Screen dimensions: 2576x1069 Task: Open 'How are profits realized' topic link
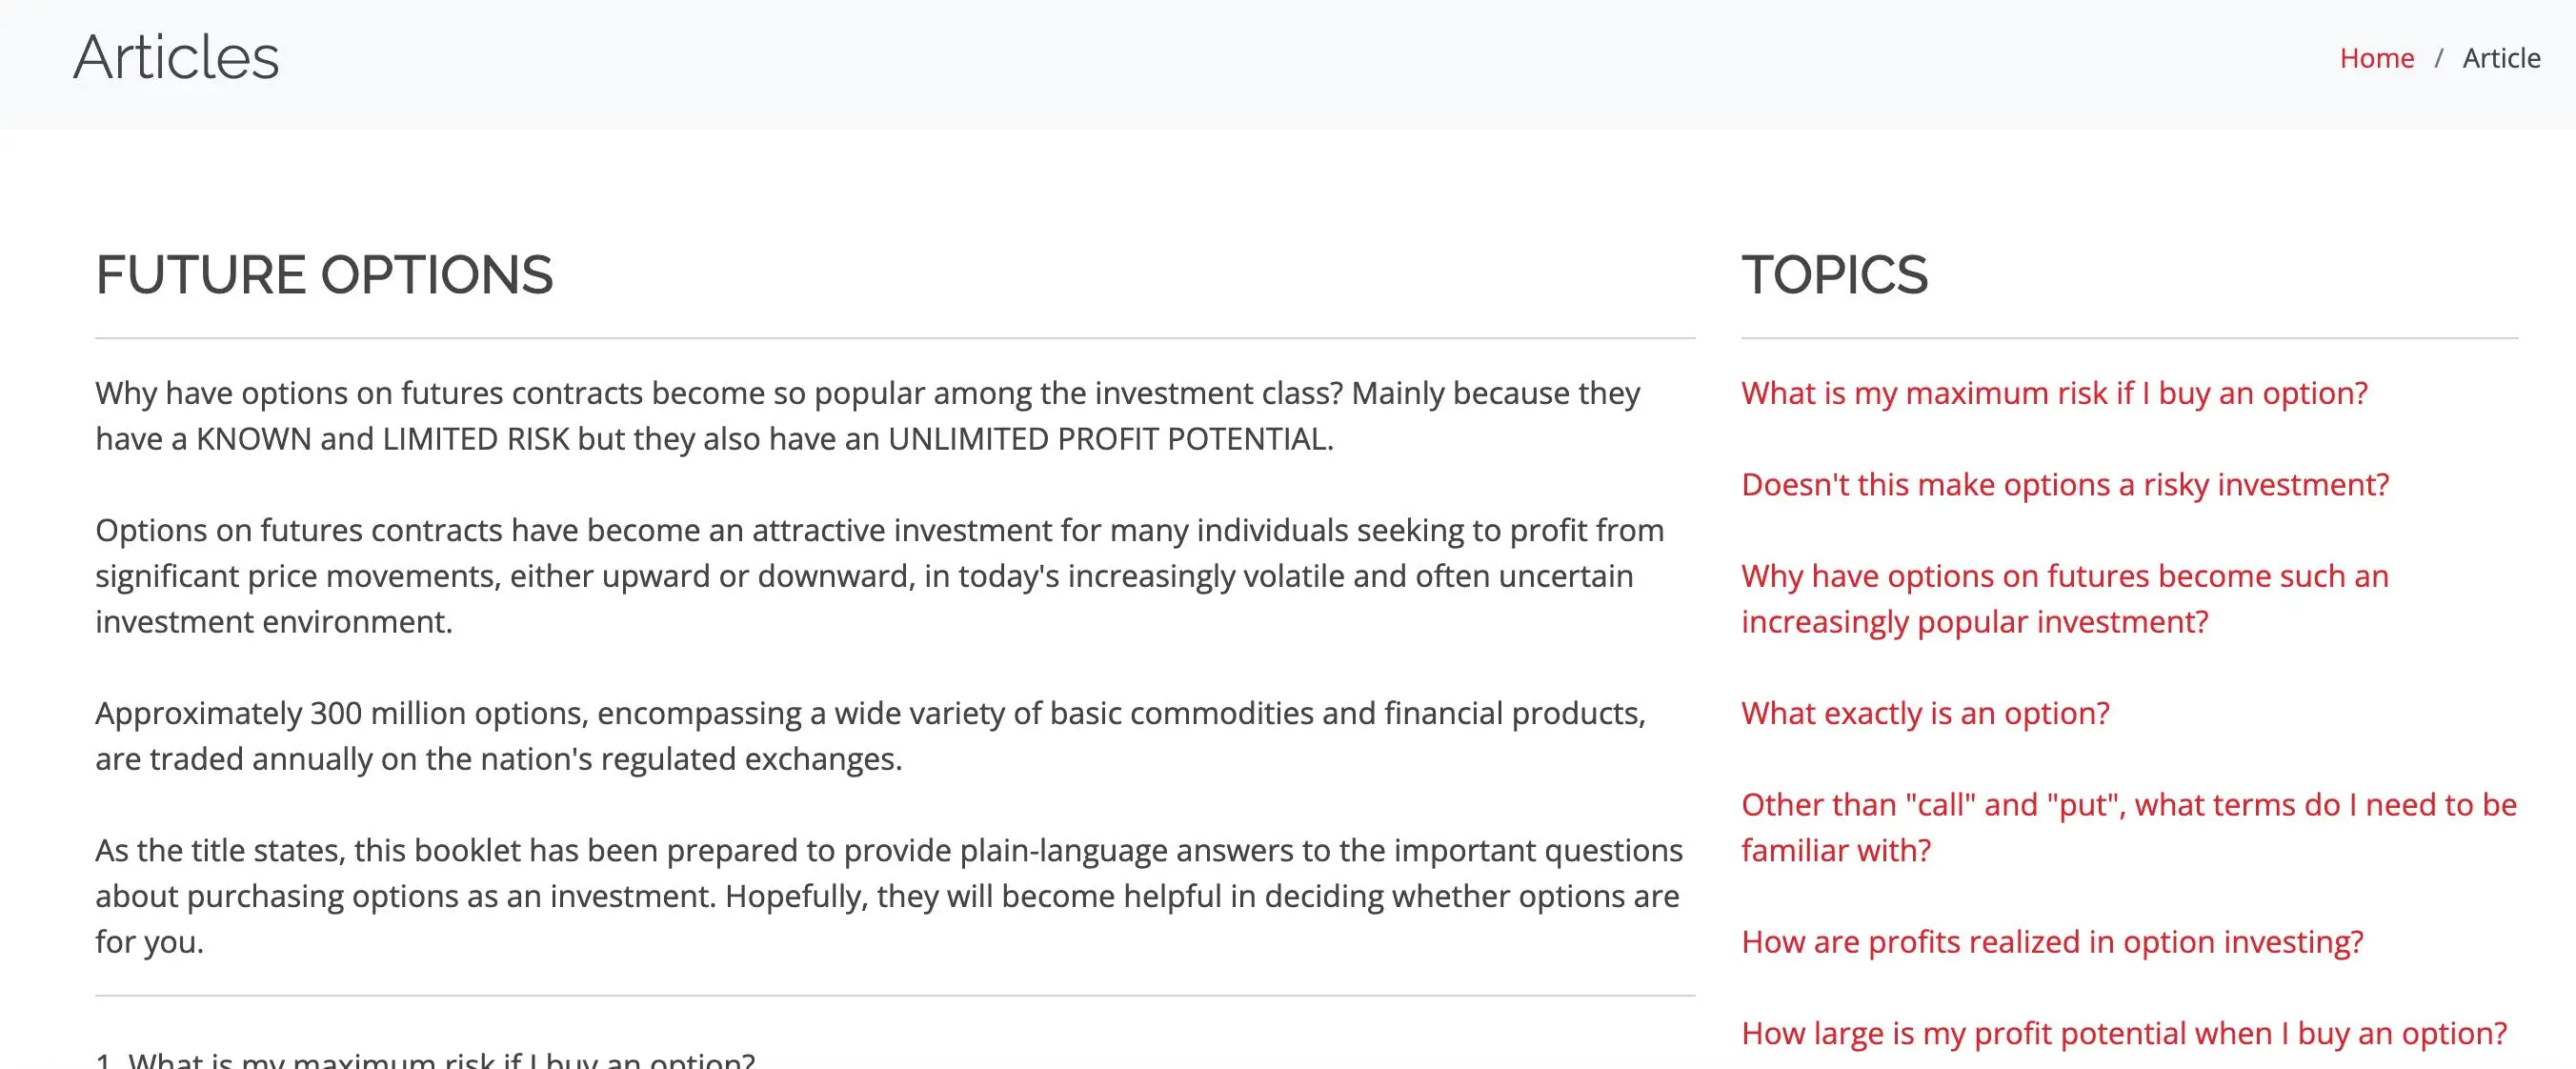pyautogui.click(x=2052, y=942)
